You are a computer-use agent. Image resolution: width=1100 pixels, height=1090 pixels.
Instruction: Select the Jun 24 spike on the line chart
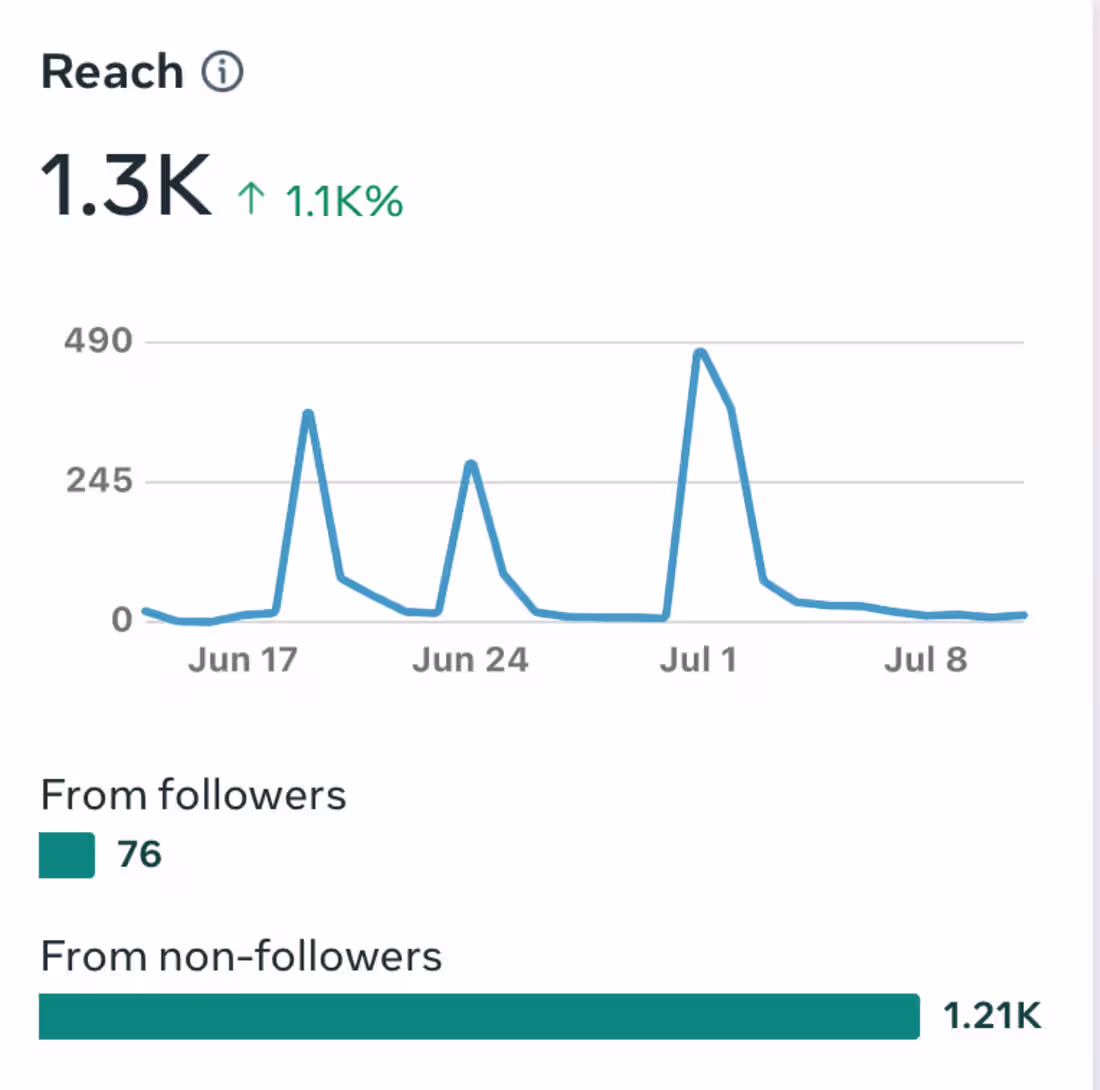[x=471, y=466]
